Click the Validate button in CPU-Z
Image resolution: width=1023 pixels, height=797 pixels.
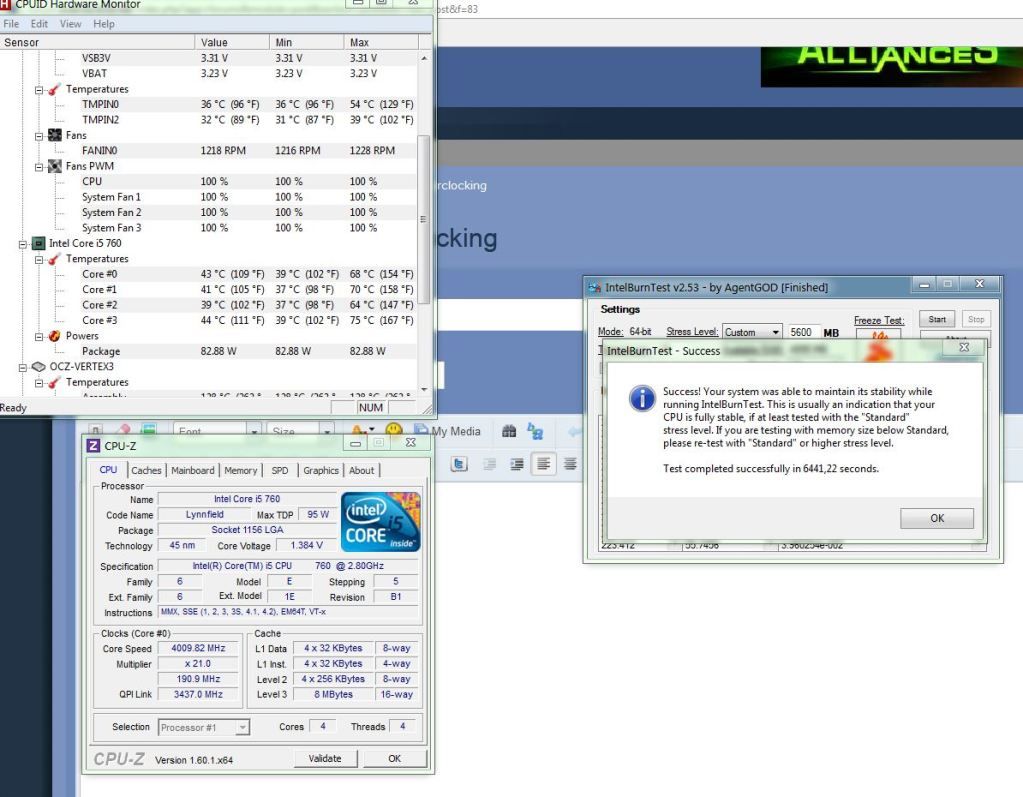coord(325,759)
